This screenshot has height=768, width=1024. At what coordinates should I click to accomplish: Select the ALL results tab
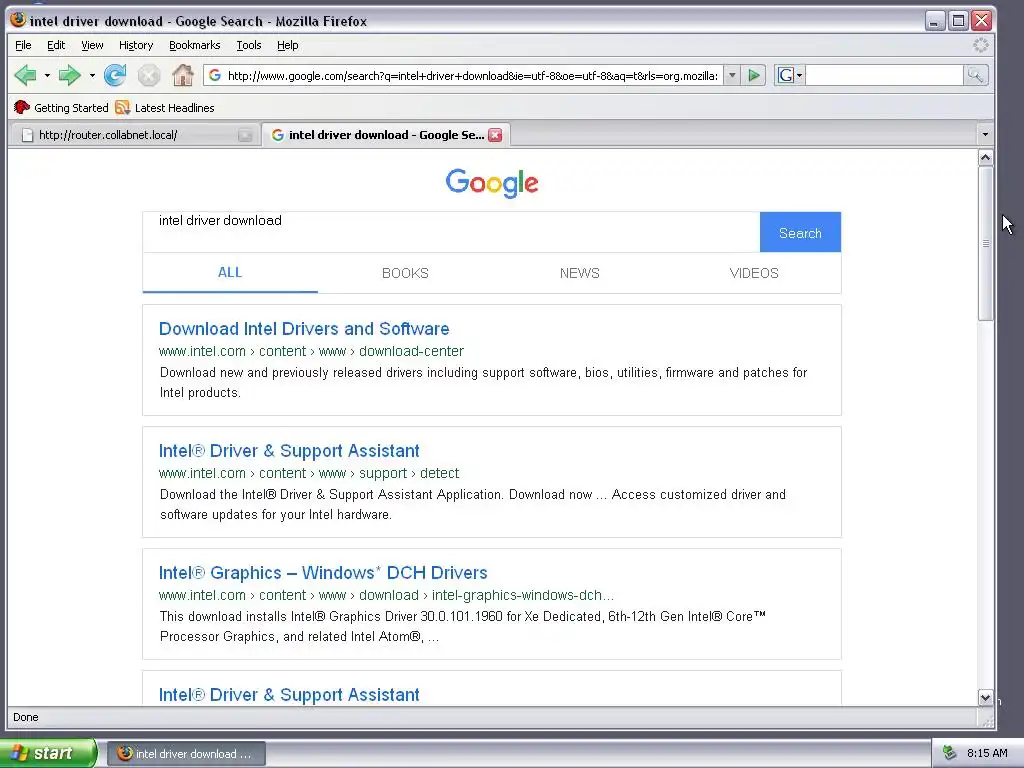tap(230, 272)
